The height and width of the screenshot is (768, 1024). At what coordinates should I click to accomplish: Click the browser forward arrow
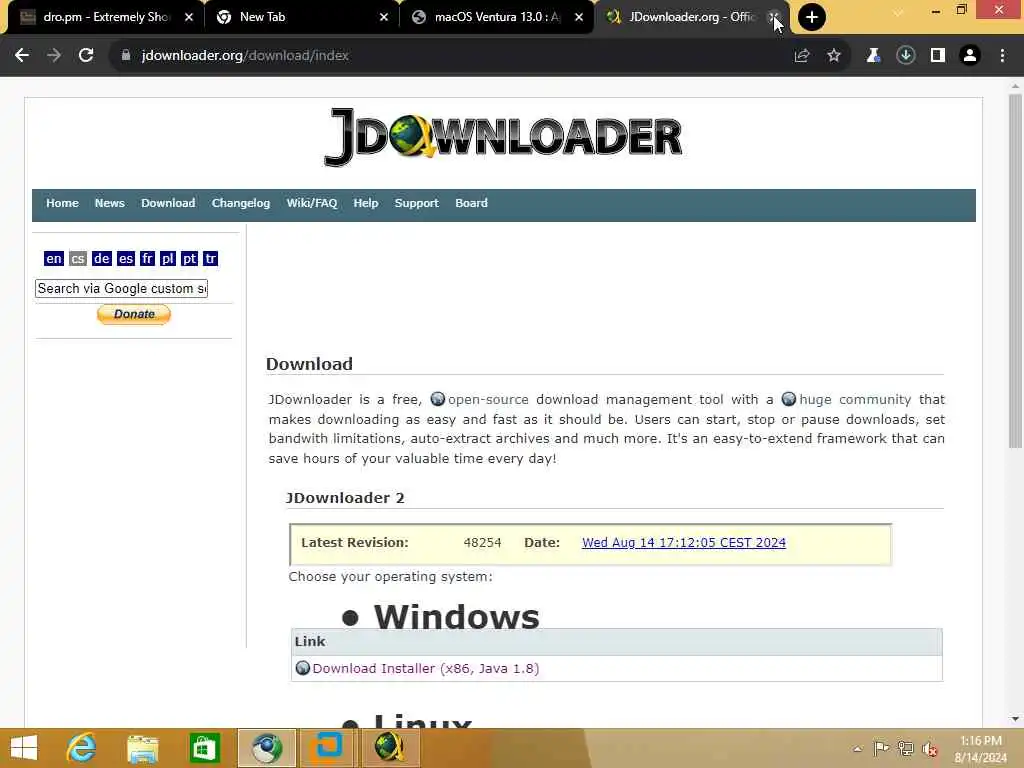coord(54,56)
